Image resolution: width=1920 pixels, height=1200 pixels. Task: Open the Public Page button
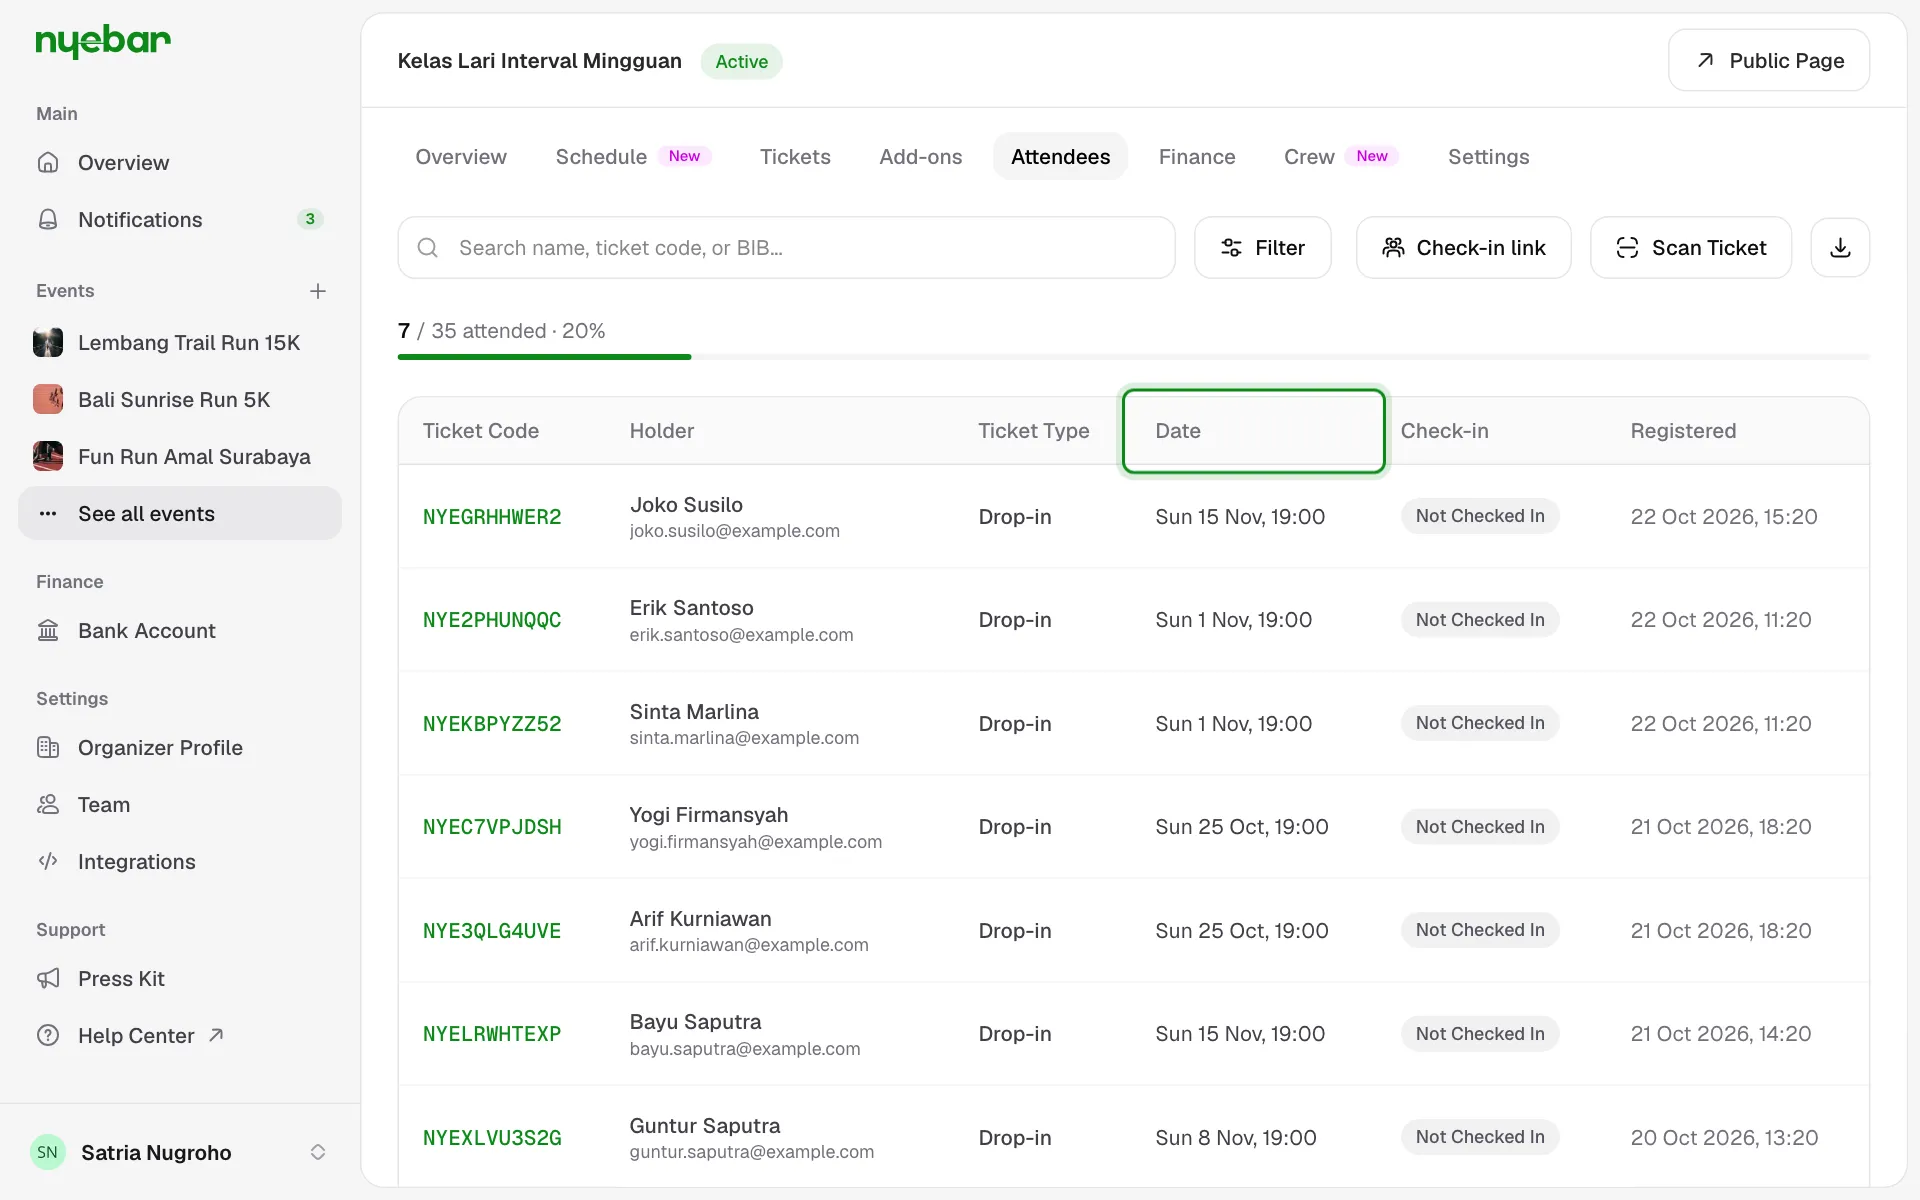1769,60
